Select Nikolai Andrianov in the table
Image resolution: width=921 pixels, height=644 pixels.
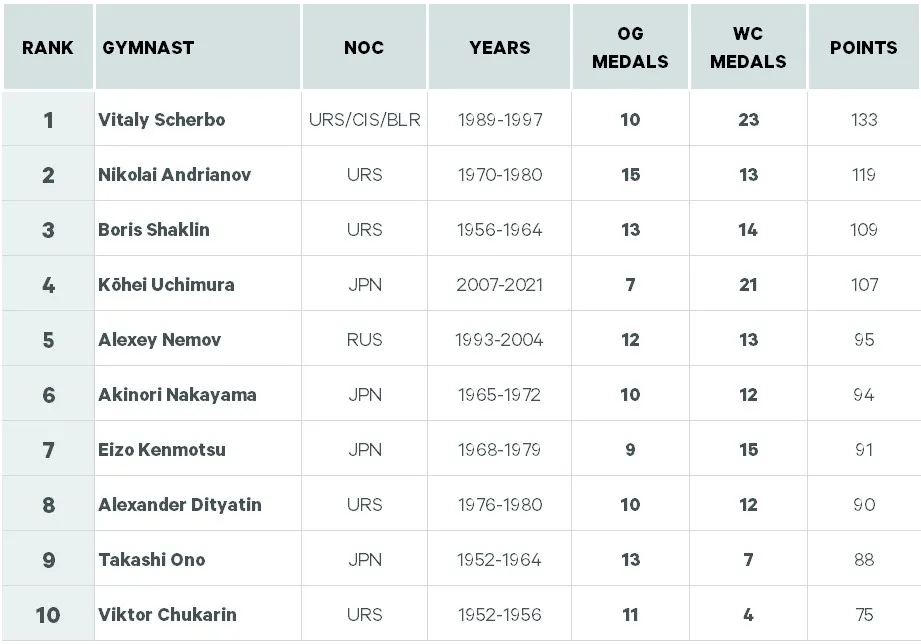point(175,175)
